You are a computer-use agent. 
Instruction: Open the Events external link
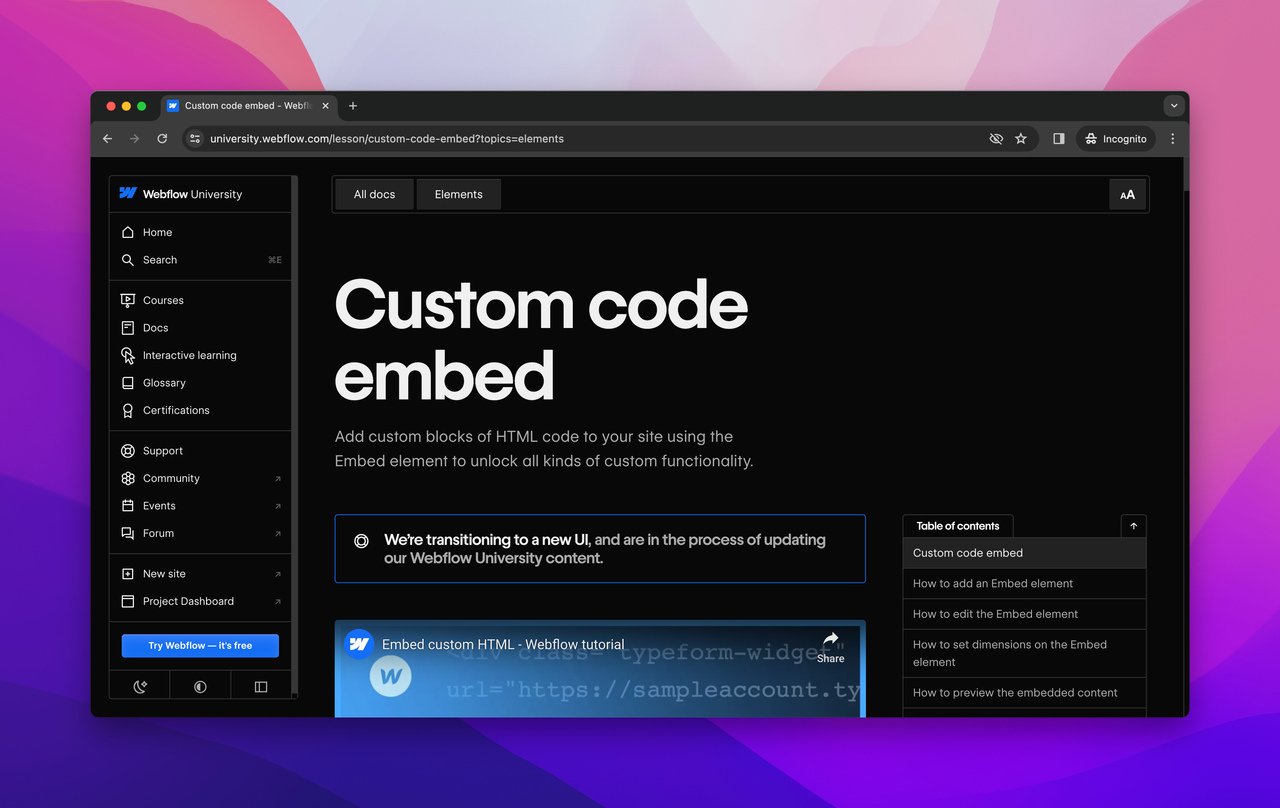[200, 506]
